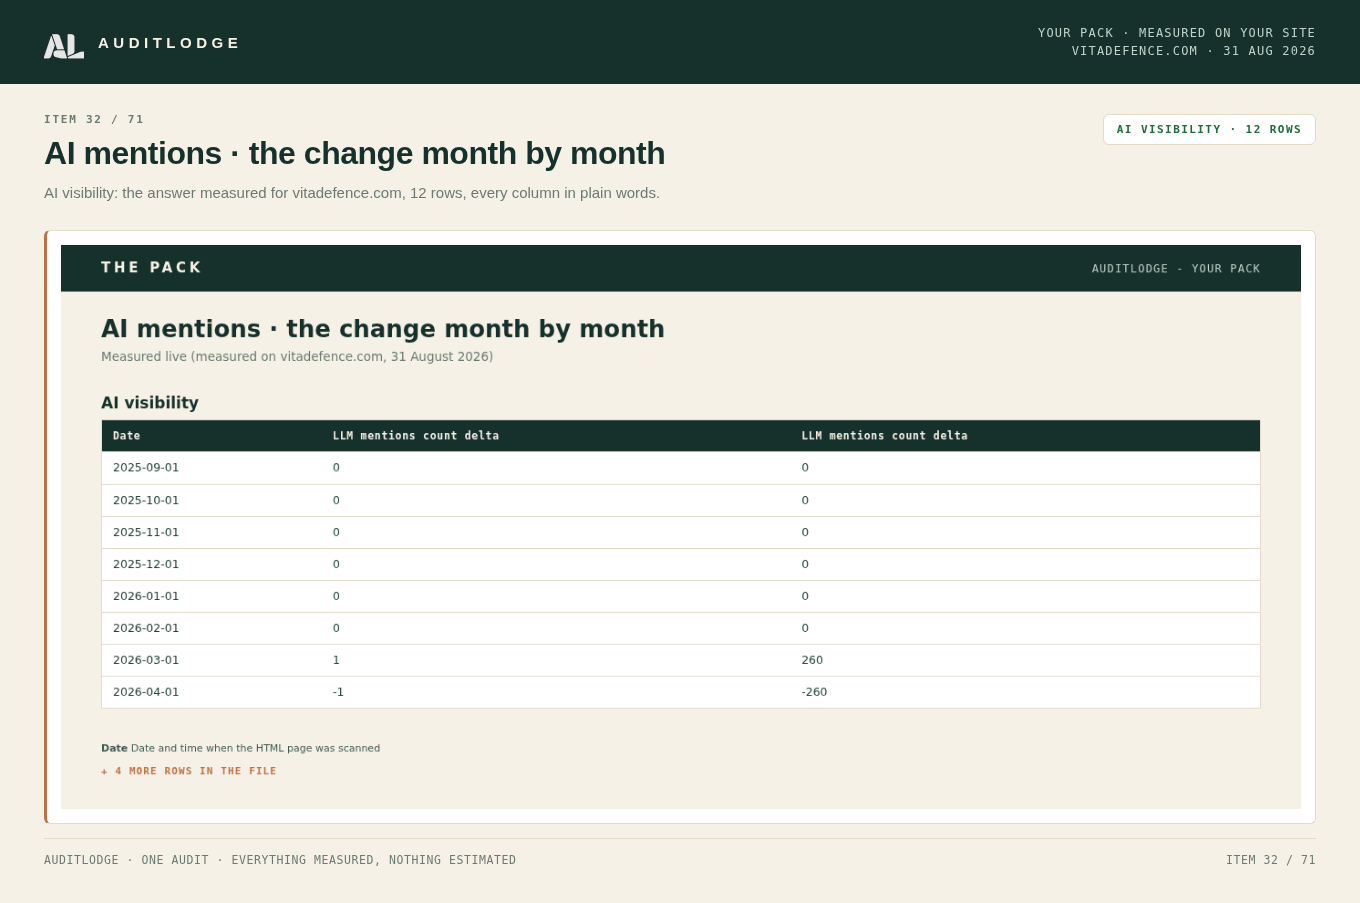
Task: Click the subtitle starting "AI visibility: the answer measured"
Action: (x=352, y=193)
